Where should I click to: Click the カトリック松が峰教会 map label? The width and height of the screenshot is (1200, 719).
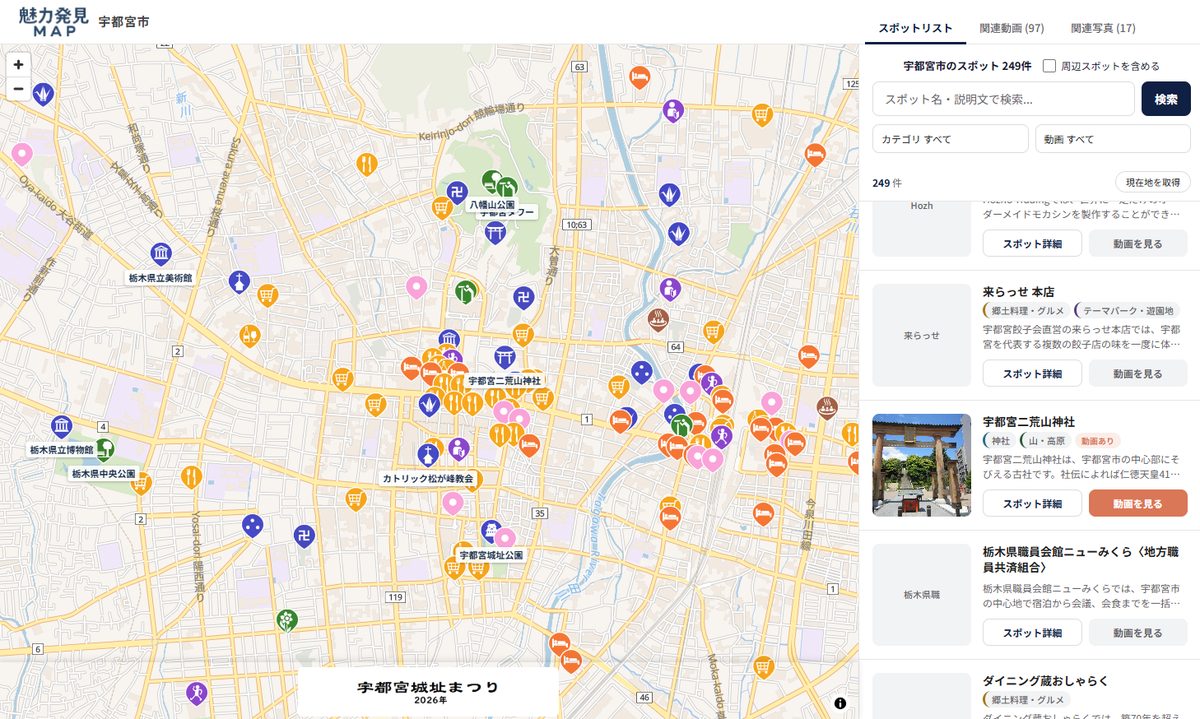point(428,479)
